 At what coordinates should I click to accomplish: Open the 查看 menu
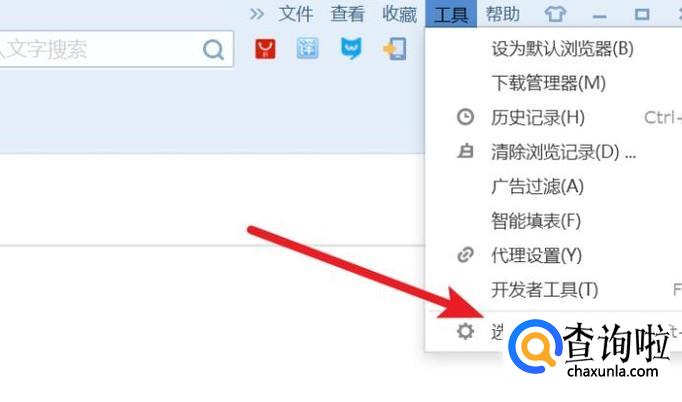(x=347, y=14)
